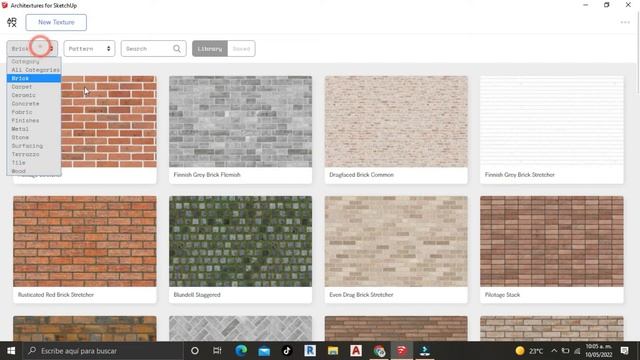Click the taskbar clock showing 10:05 a. m.

point(599,351)
